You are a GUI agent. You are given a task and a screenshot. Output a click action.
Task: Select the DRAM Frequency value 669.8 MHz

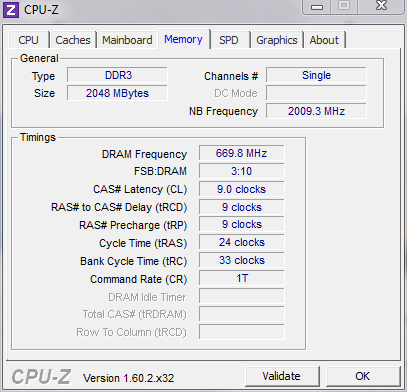tap(242, 153)
